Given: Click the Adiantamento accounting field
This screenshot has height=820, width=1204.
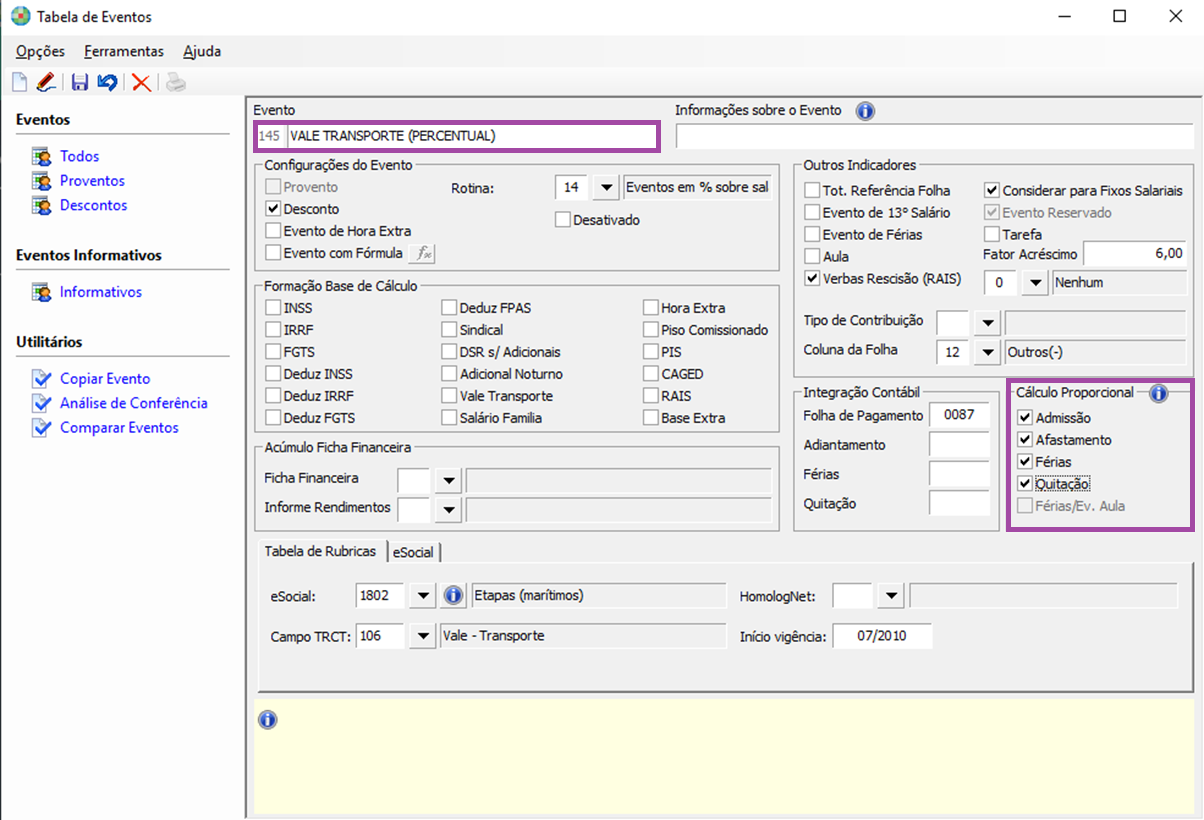Looking at the screenshot, I should [x=959, y=445].
